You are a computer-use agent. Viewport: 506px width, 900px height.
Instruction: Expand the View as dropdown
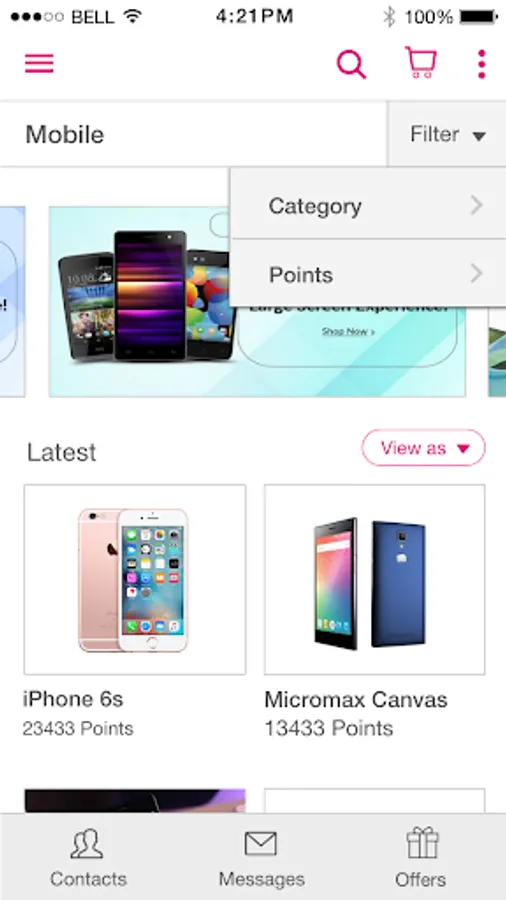pos(423,448)
